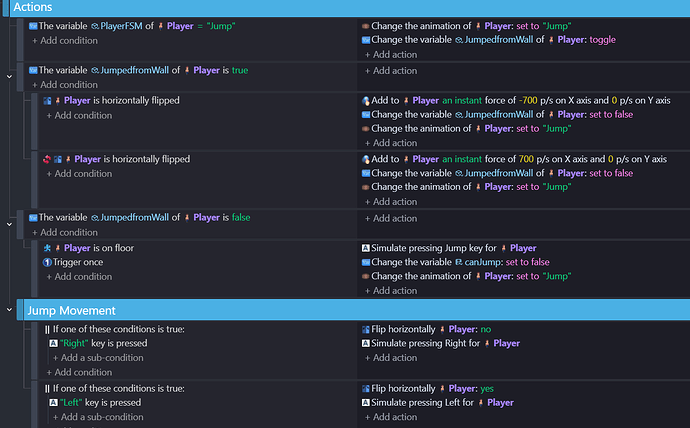Add action to the JumpedfromWall is false event

391,219
